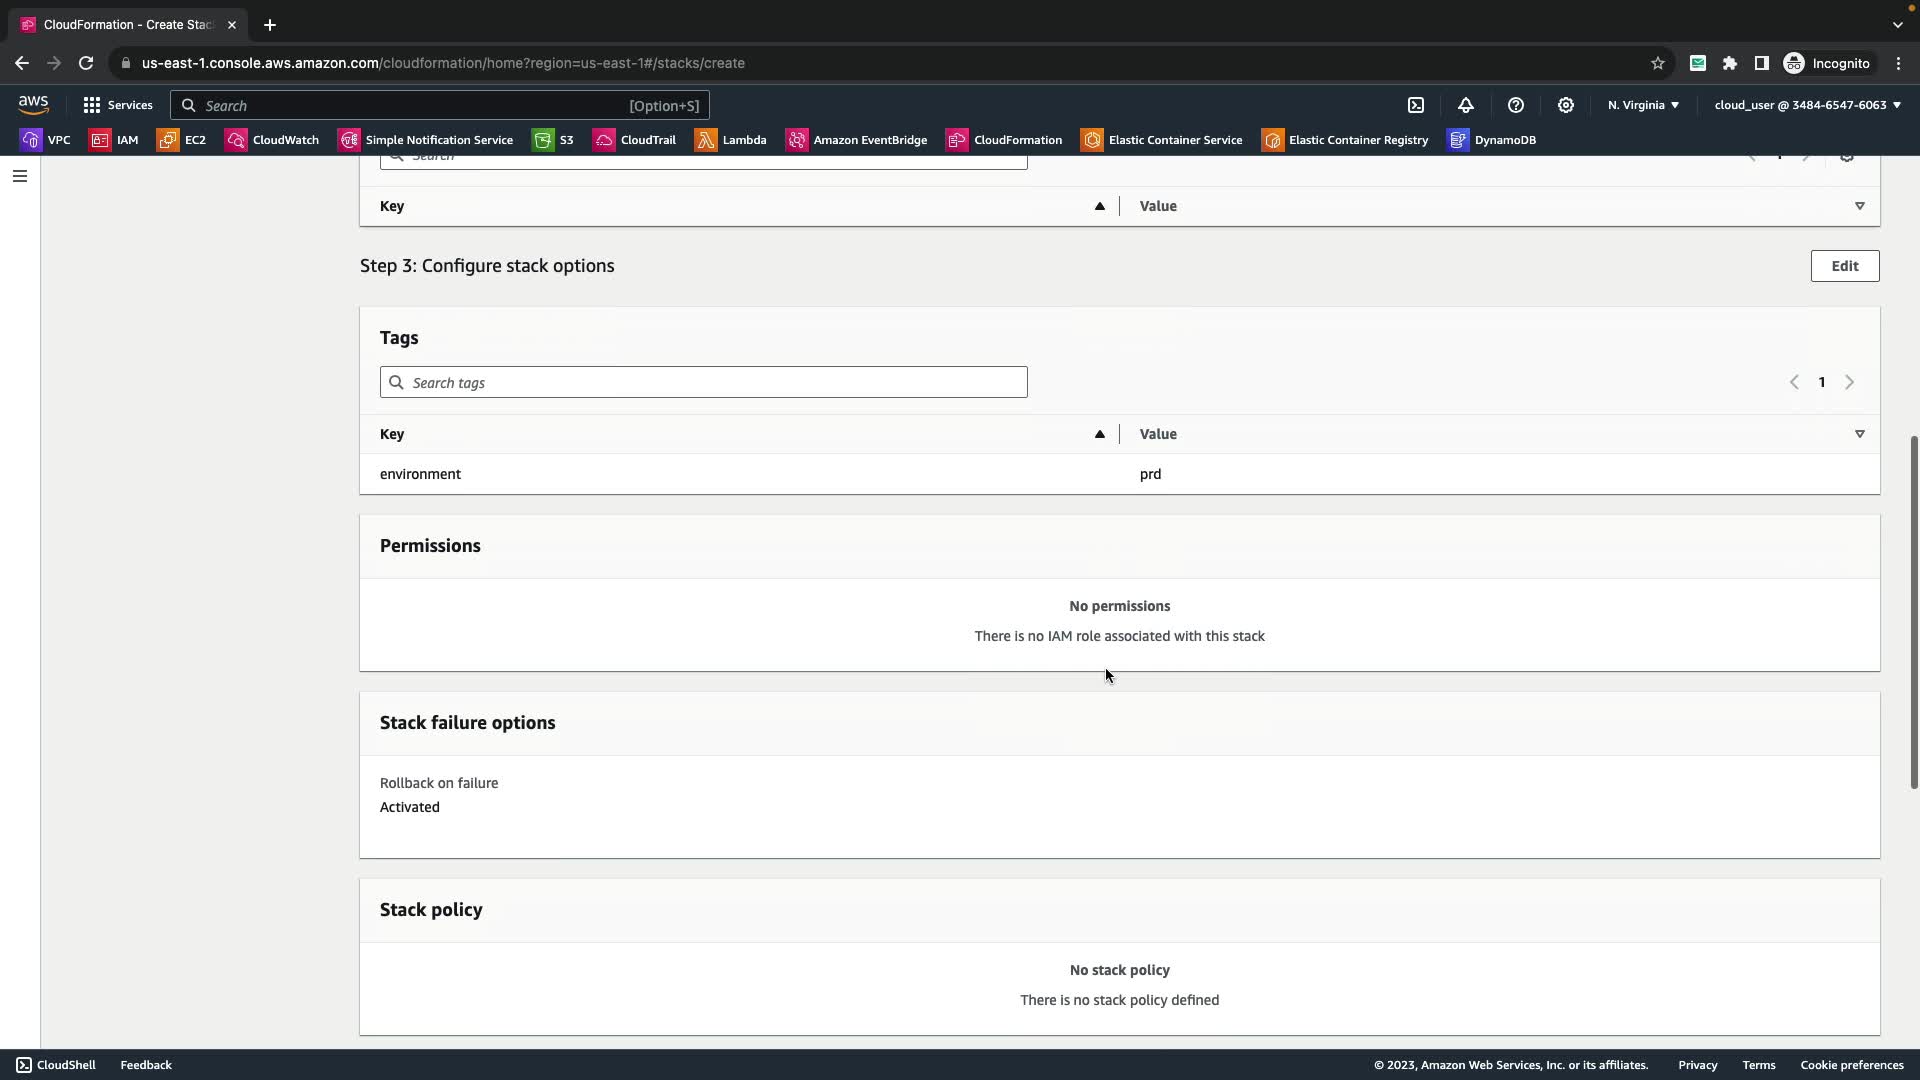Click the help question mark icon

[1516, 105]
